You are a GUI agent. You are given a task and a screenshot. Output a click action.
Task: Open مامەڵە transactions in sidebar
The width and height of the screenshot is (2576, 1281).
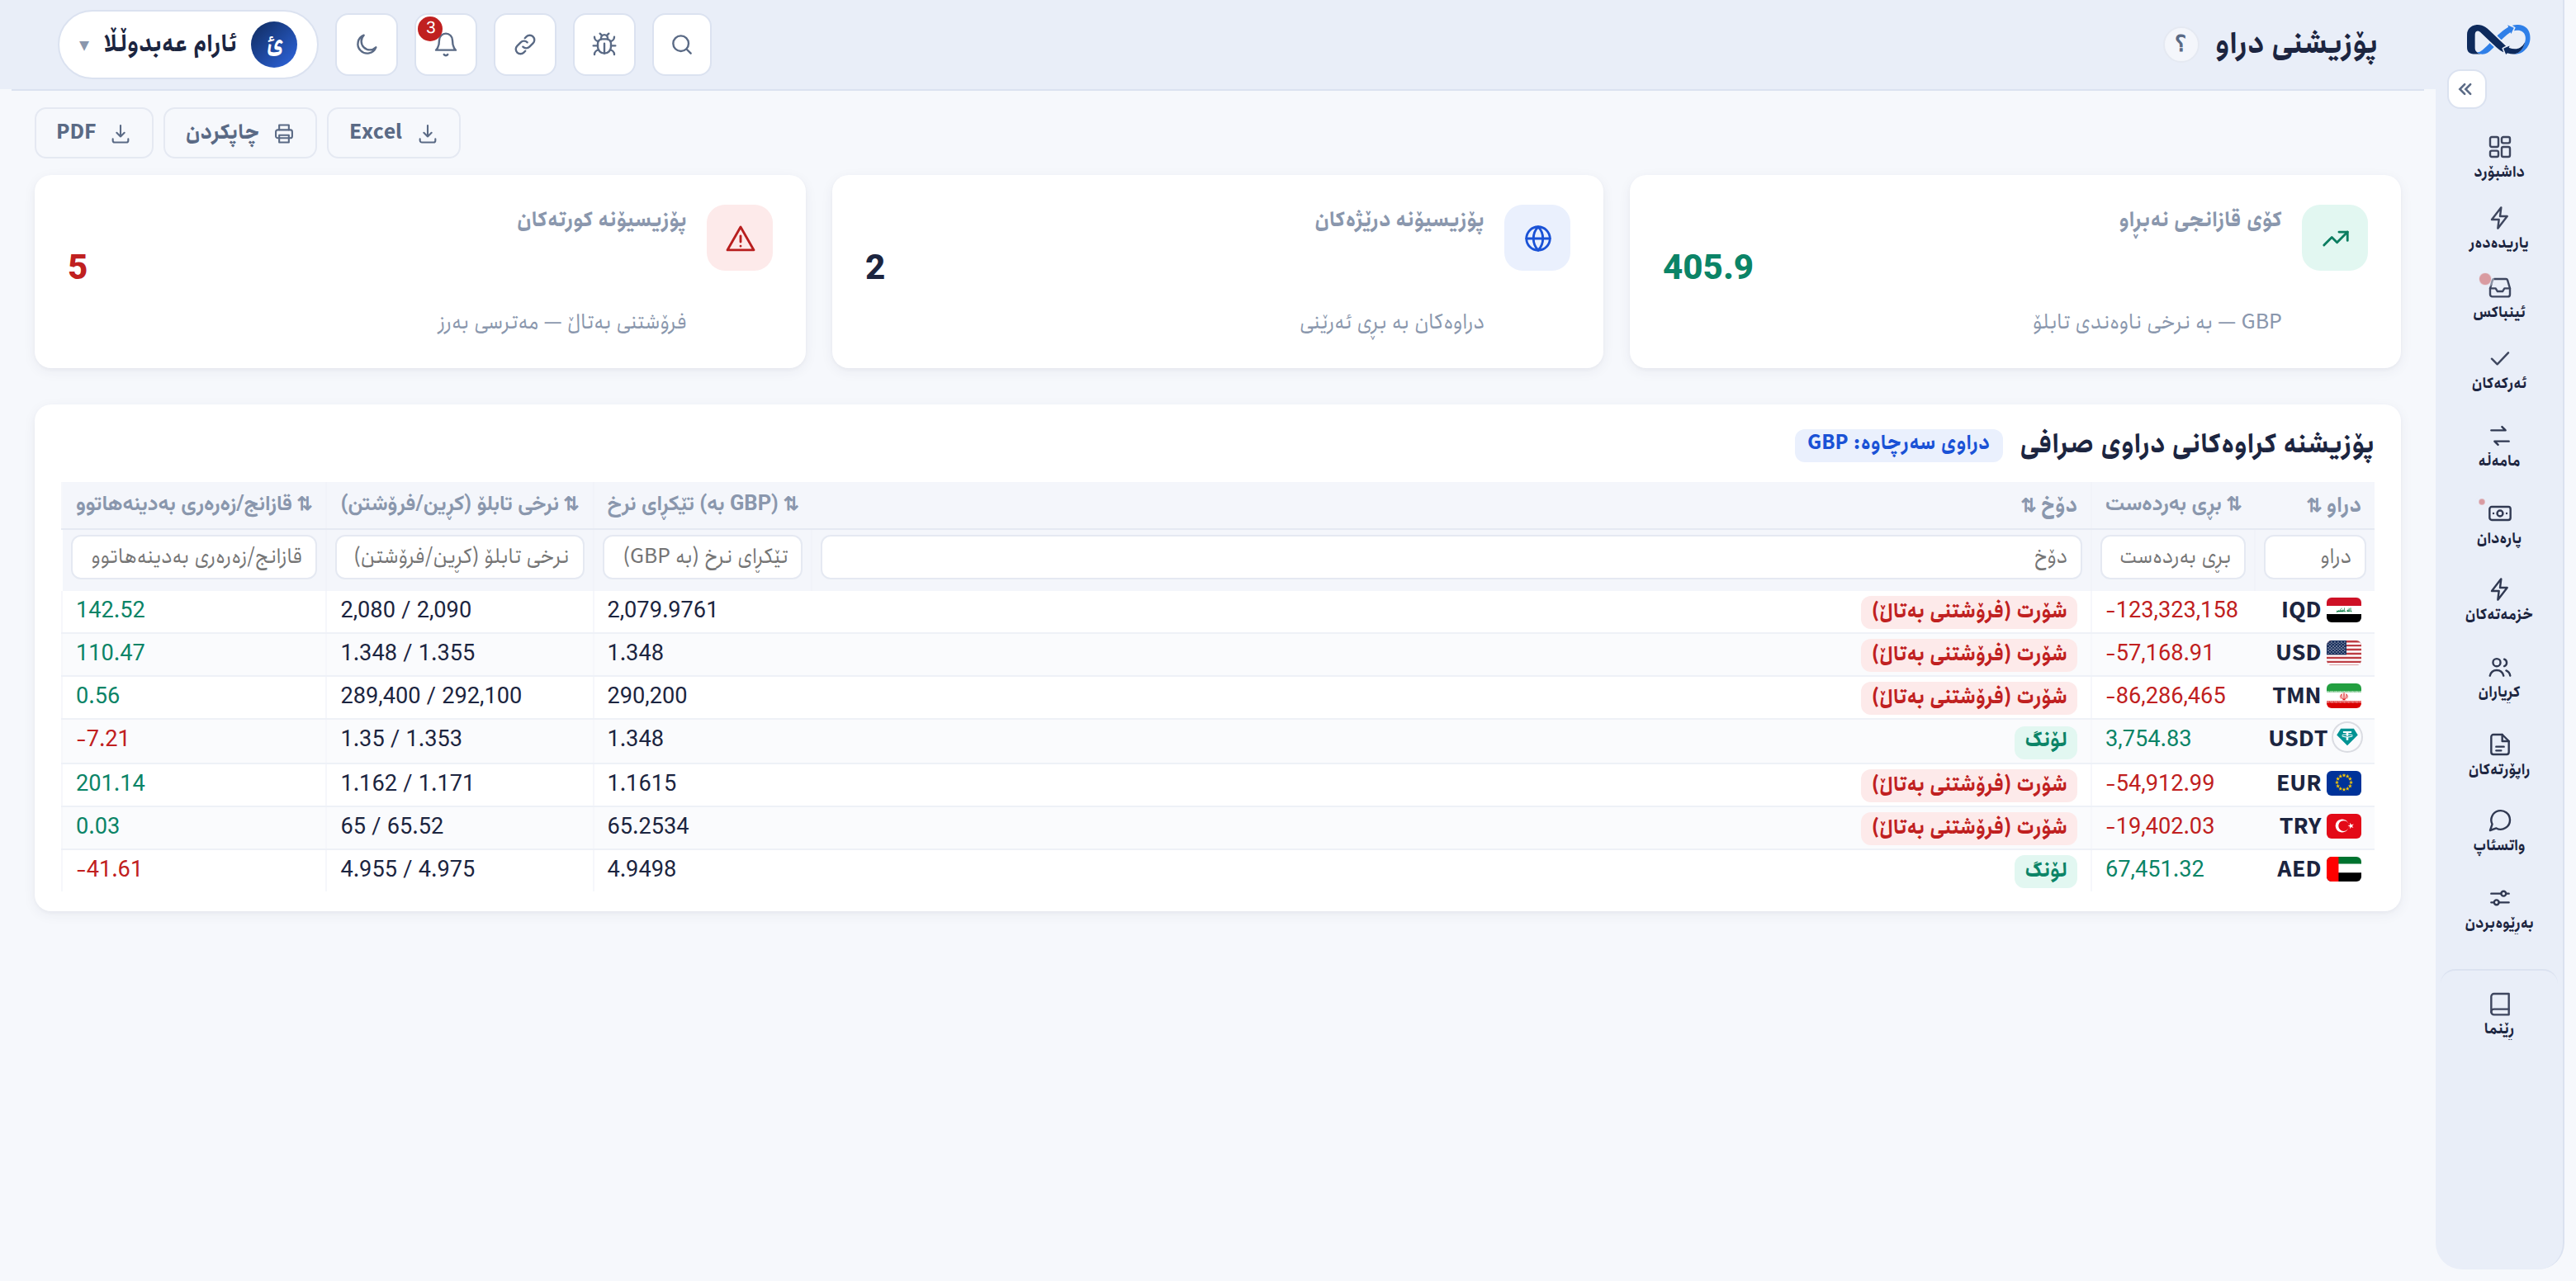pos(2498,446)
